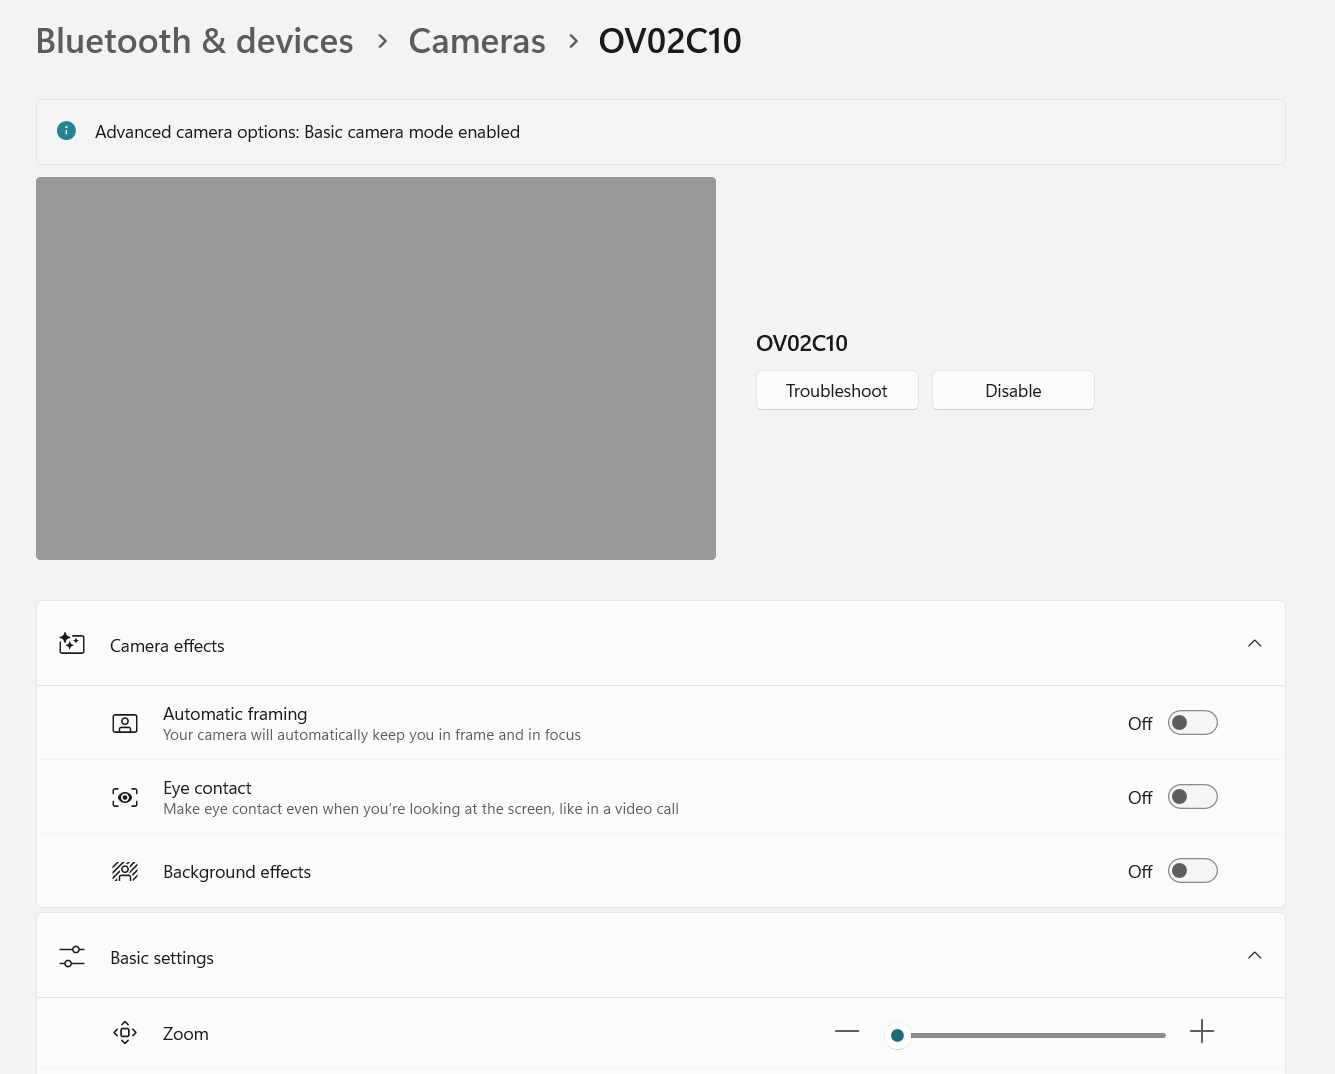The image size is (1335, 1074).
Task: Click the Camera effects sparkle icon
Action: [72, 644]
